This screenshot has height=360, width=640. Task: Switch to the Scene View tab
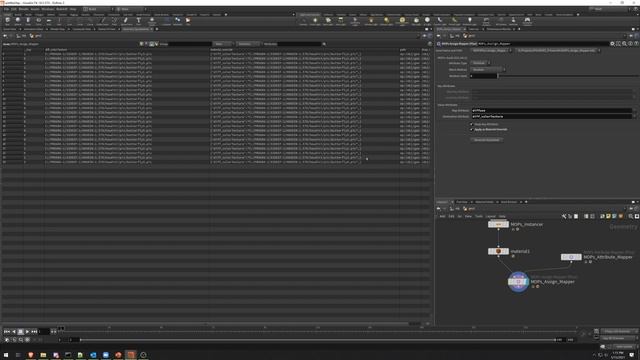pyautogui.click(x=10, y=29)
